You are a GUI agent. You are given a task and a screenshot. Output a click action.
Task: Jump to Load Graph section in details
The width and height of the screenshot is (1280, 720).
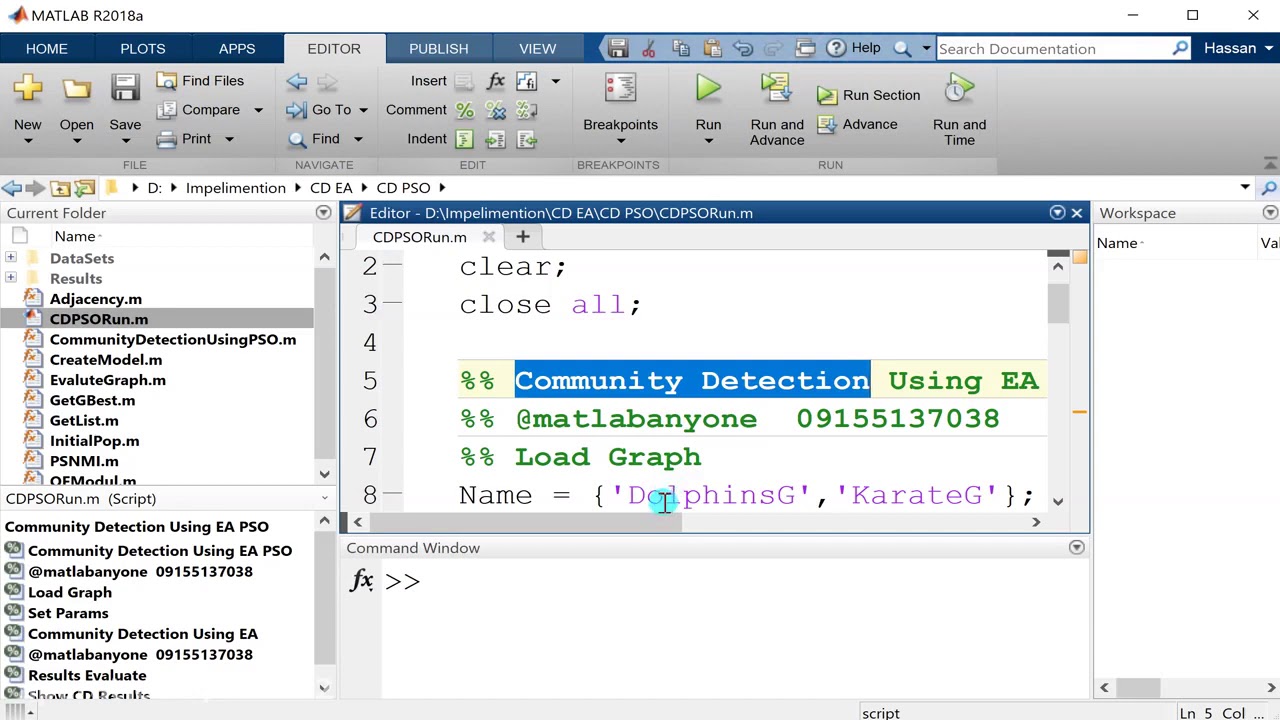[70, 592]
